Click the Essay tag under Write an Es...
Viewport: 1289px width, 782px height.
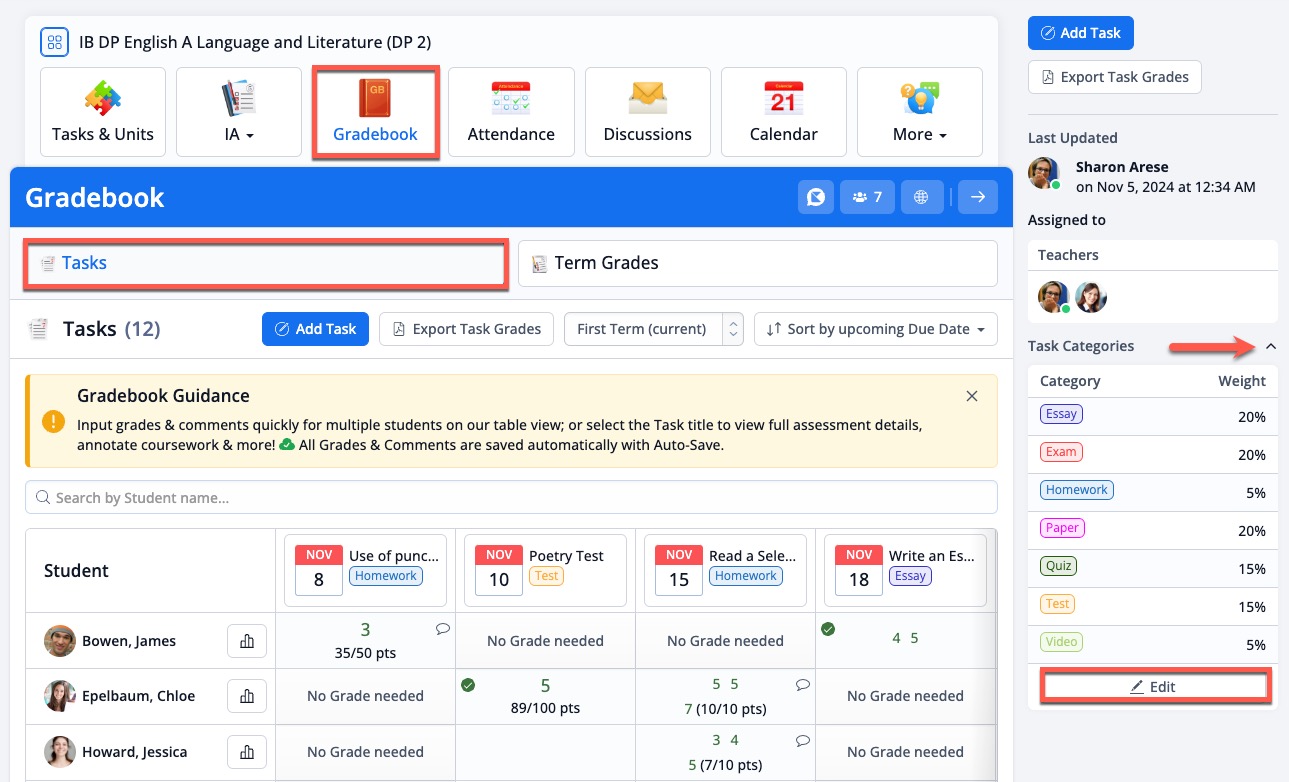[x=910, y=576]
